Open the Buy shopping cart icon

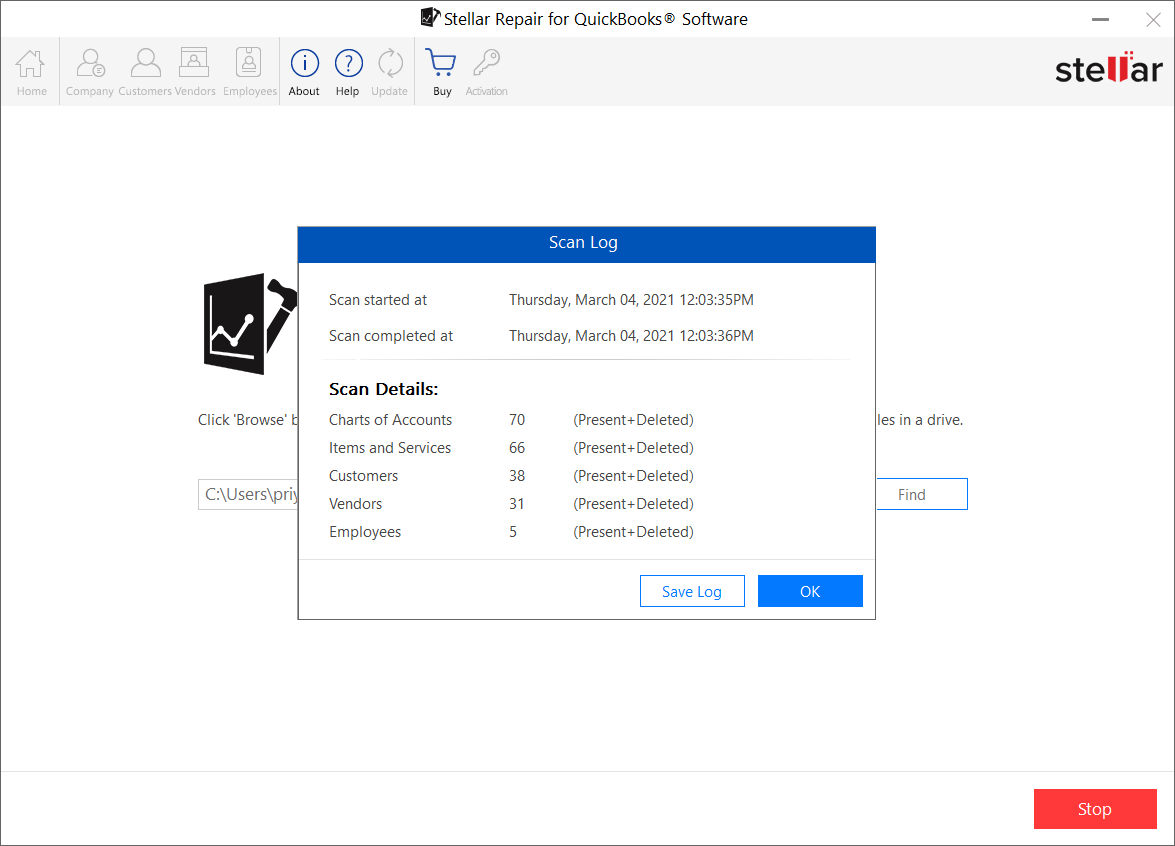click(x=441, y=72)
